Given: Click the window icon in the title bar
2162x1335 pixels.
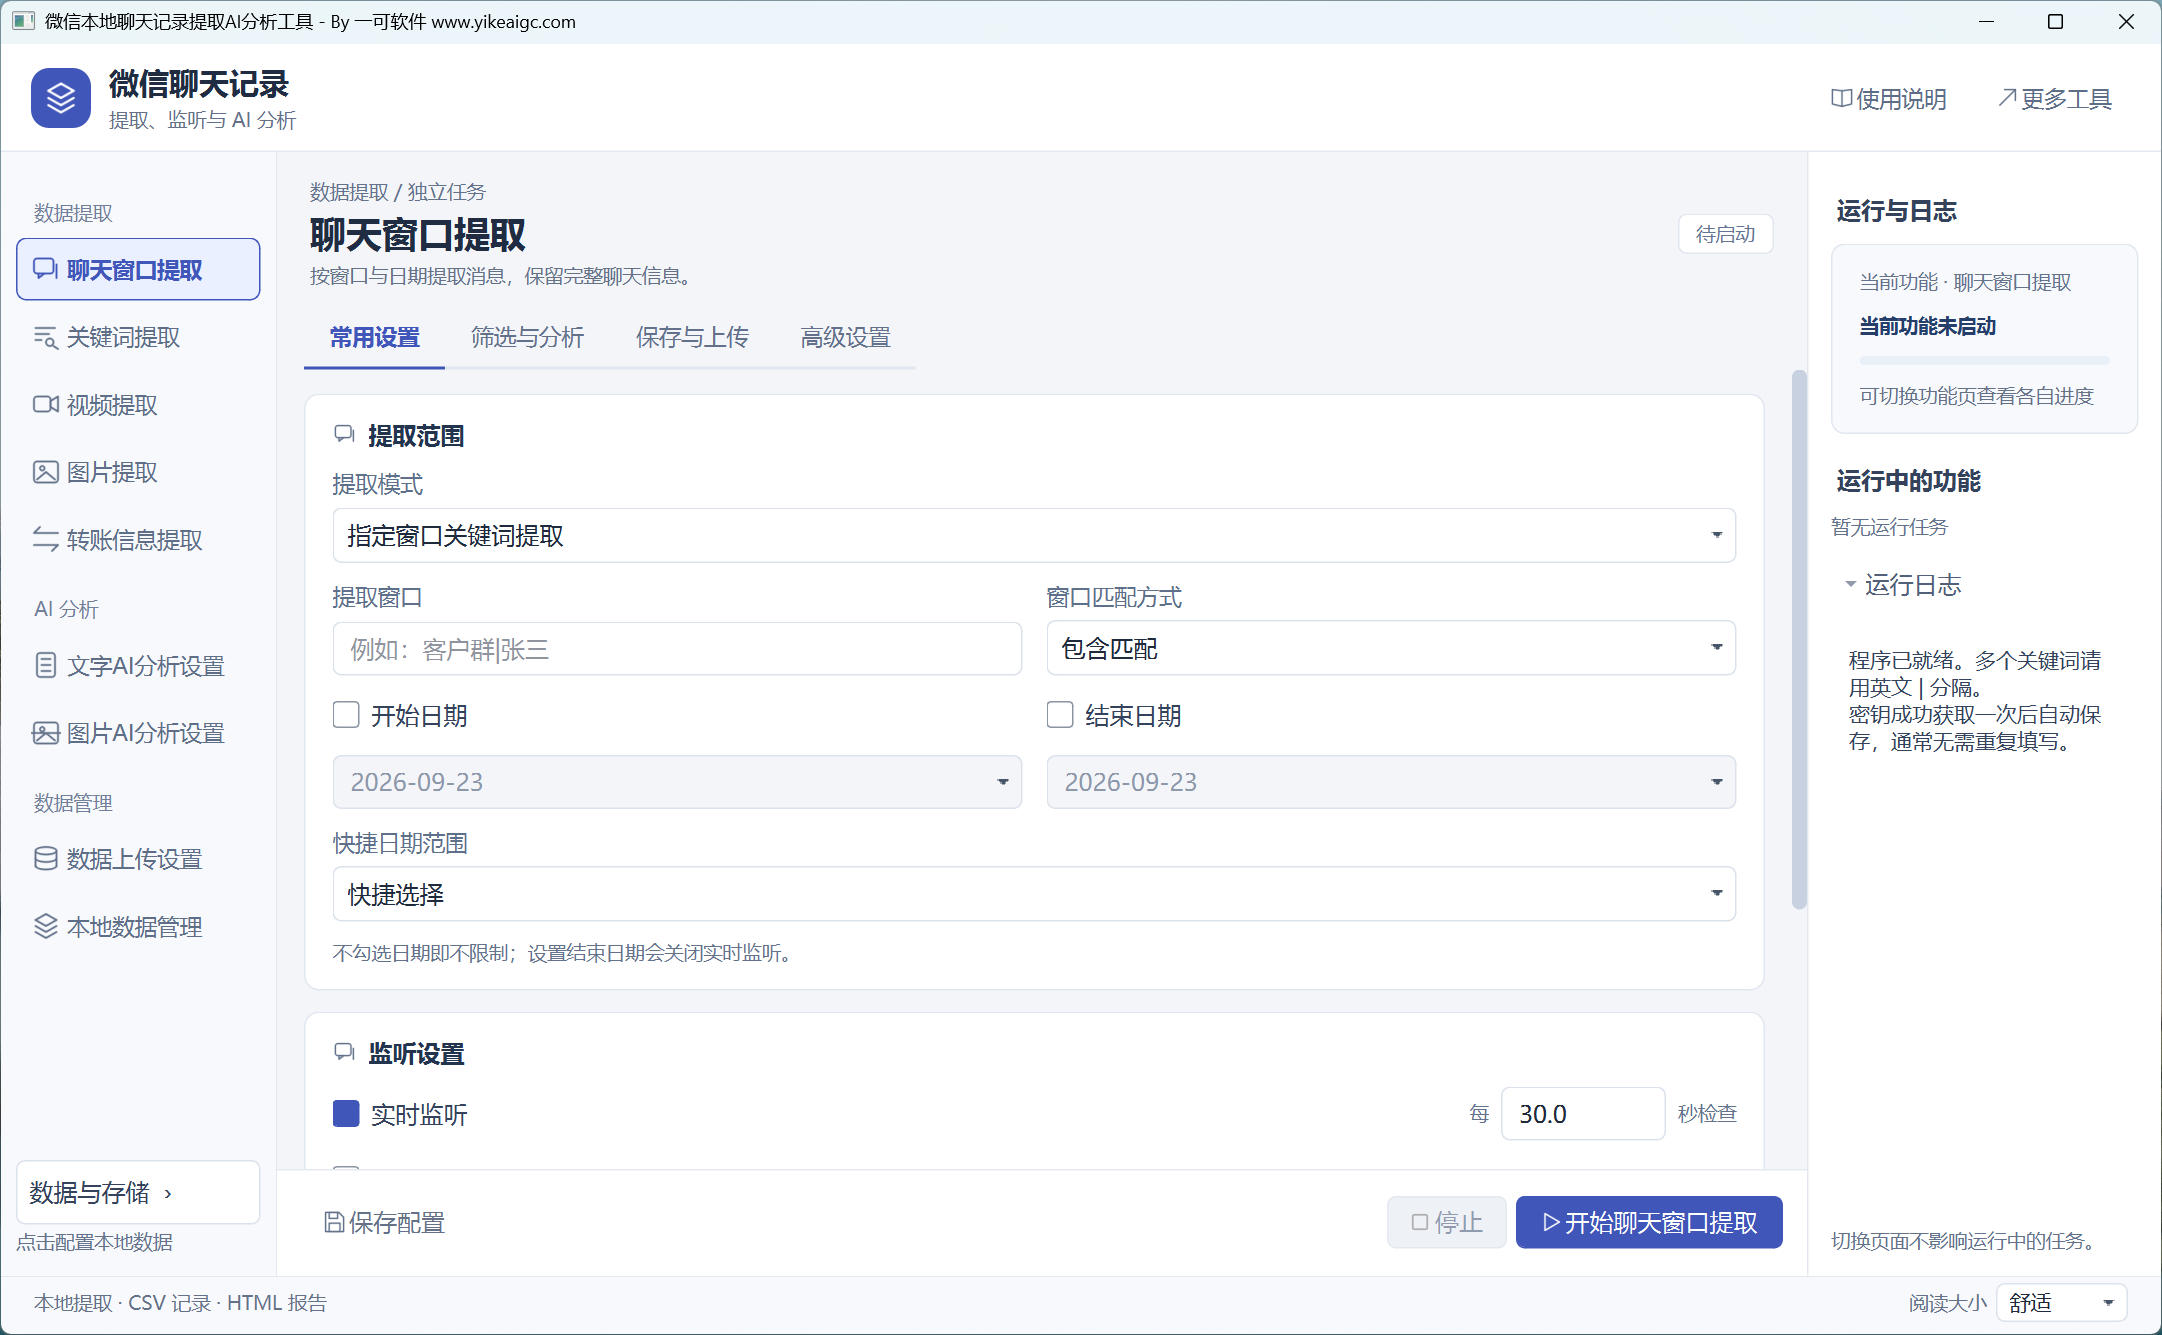Looking at the screenshot, I should 23,21.
